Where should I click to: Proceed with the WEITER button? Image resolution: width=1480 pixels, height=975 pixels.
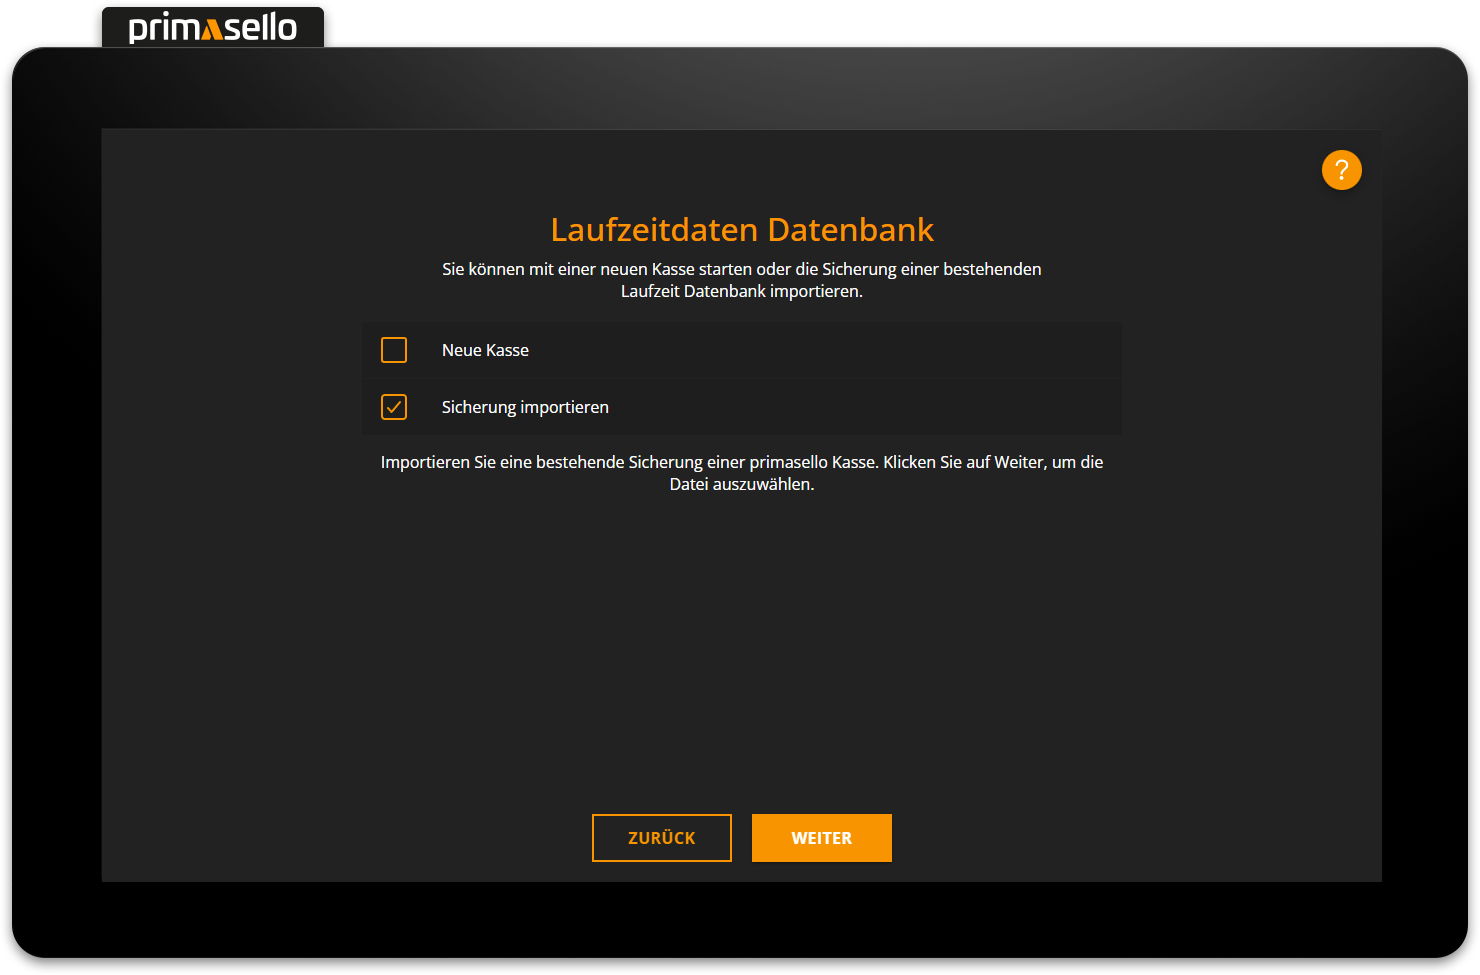tap(821, 838)
